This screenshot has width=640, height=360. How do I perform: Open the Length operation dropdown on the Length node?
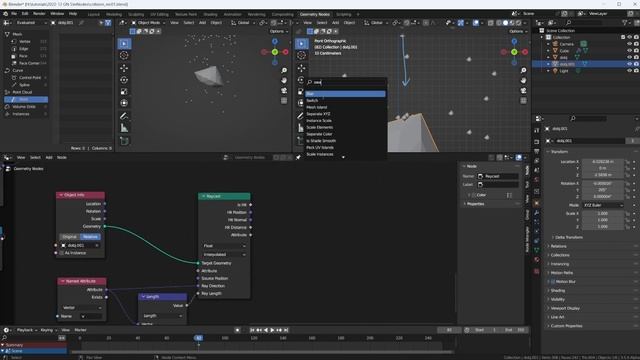[162, 316]
